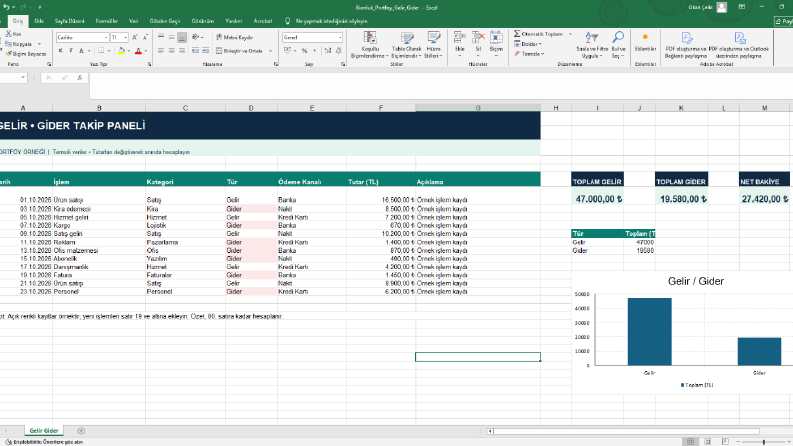Image resolution: width=793 pixels, height=446 pixels.
Task: Open the Doldur fill dropdown
Action: click(528, 44)
